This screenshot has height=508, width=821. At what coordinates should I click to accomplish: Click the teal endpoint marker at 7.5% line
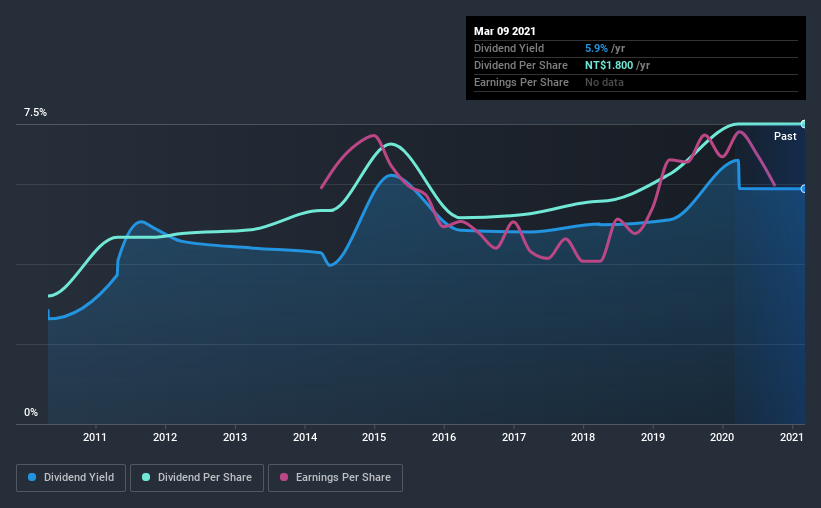[803, 124]
